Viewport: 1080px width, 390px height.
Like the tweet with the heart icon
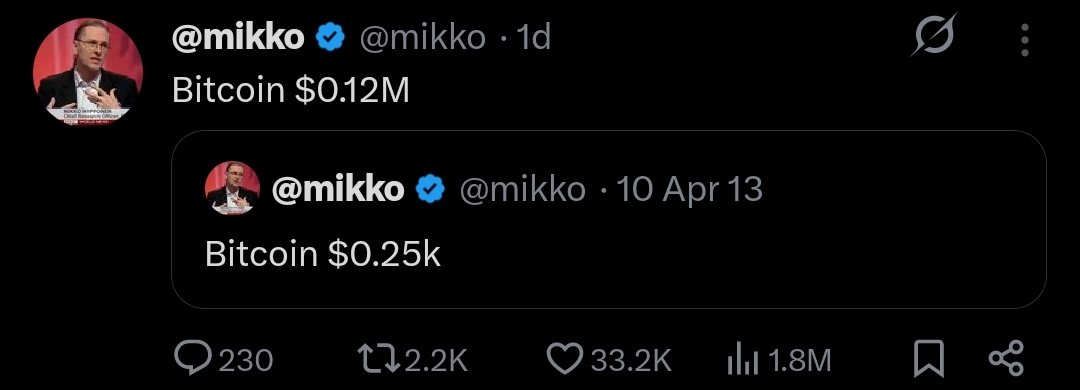pyautogui.click(x=565, y=359)
